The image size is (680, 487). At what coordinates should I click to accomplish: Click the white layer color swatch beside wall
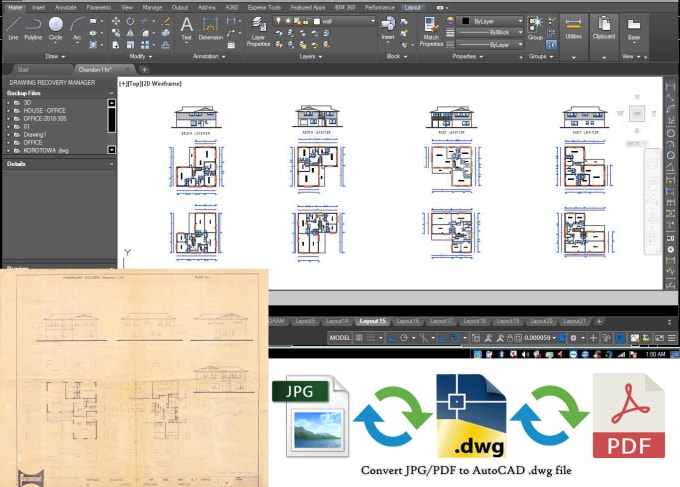317,21
